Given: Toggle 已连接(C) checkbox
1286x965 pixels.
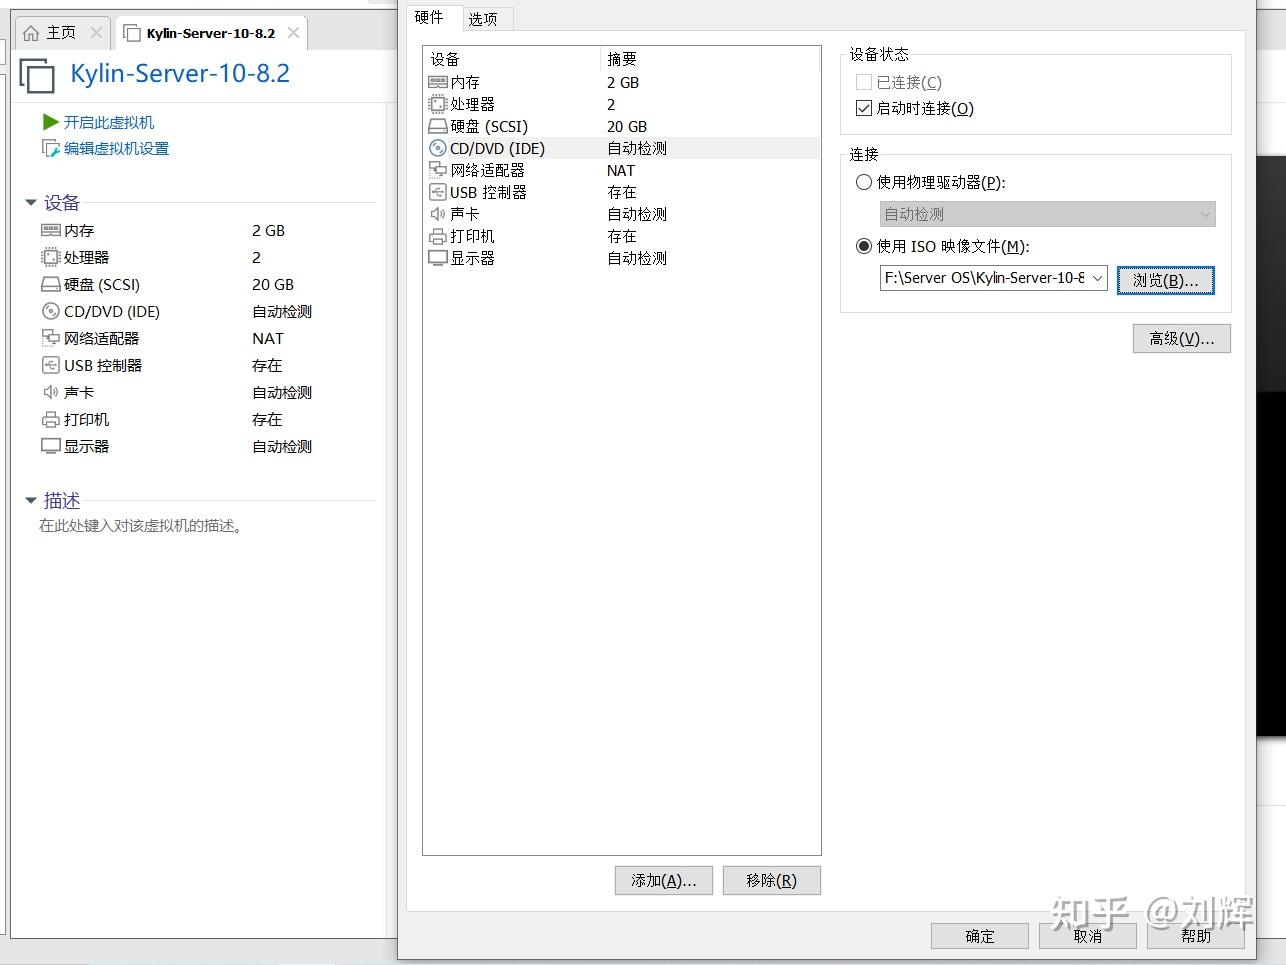Looking at the screenshot, I should coord(864,82).
